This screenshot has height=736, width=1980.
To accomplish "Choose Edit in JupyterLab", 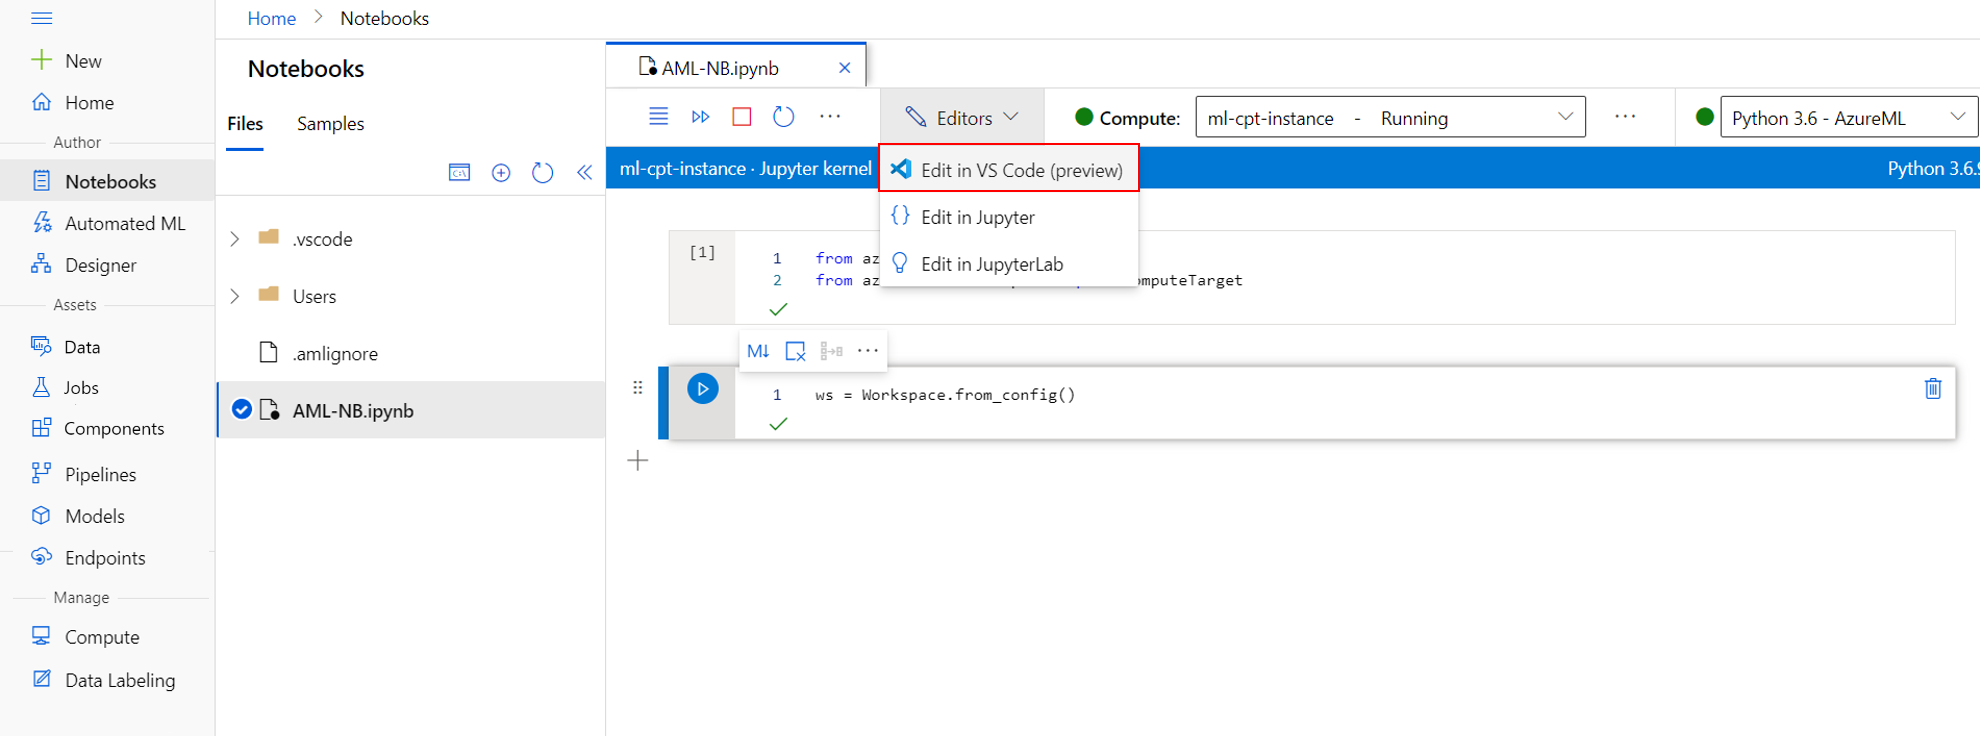I will 1009,264.
